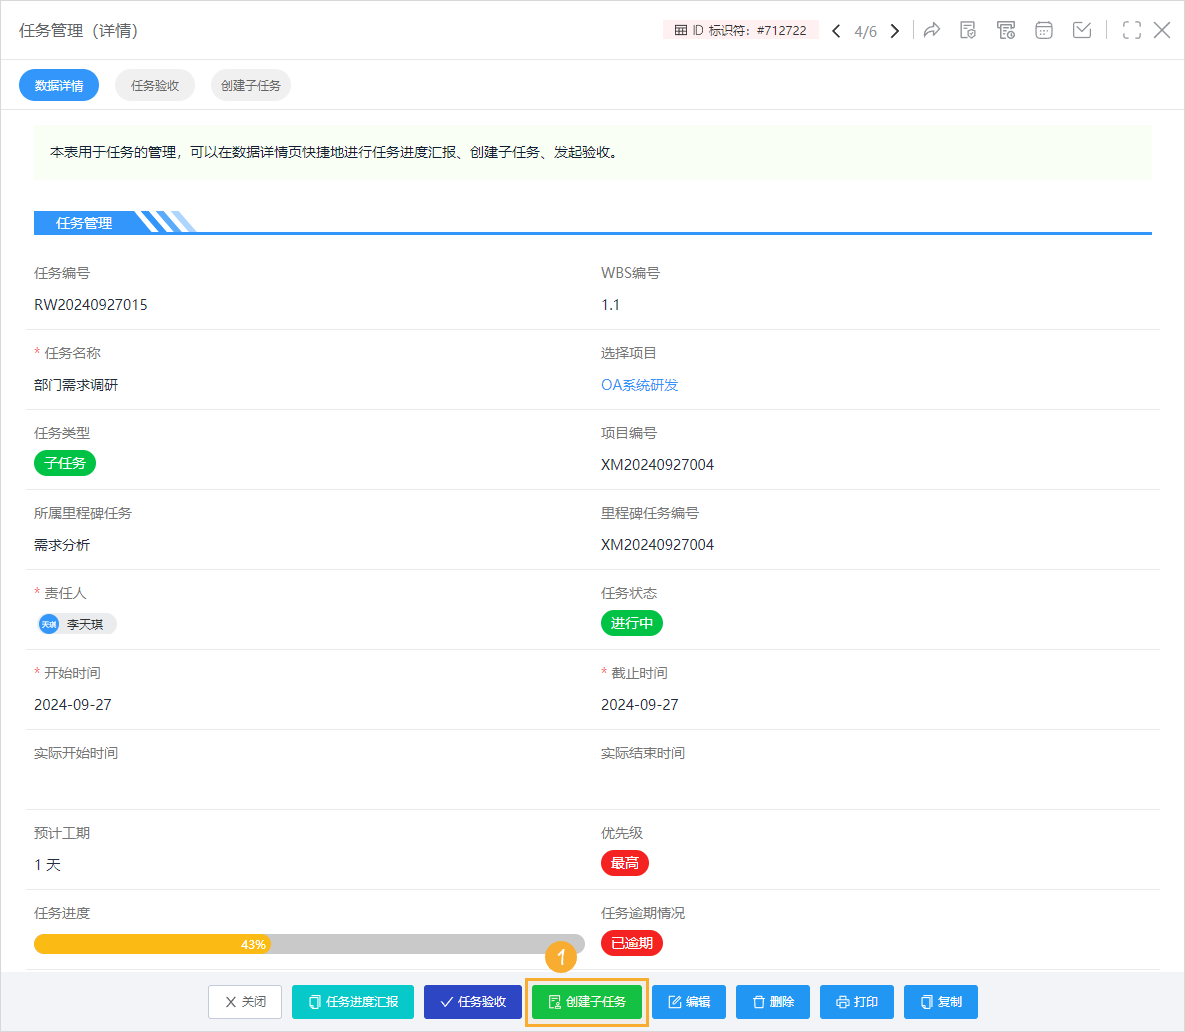The image size is (1185, 1032).
Task: Click the 编辑 button
Action: pyautogui.click(x=689, y=1002)
